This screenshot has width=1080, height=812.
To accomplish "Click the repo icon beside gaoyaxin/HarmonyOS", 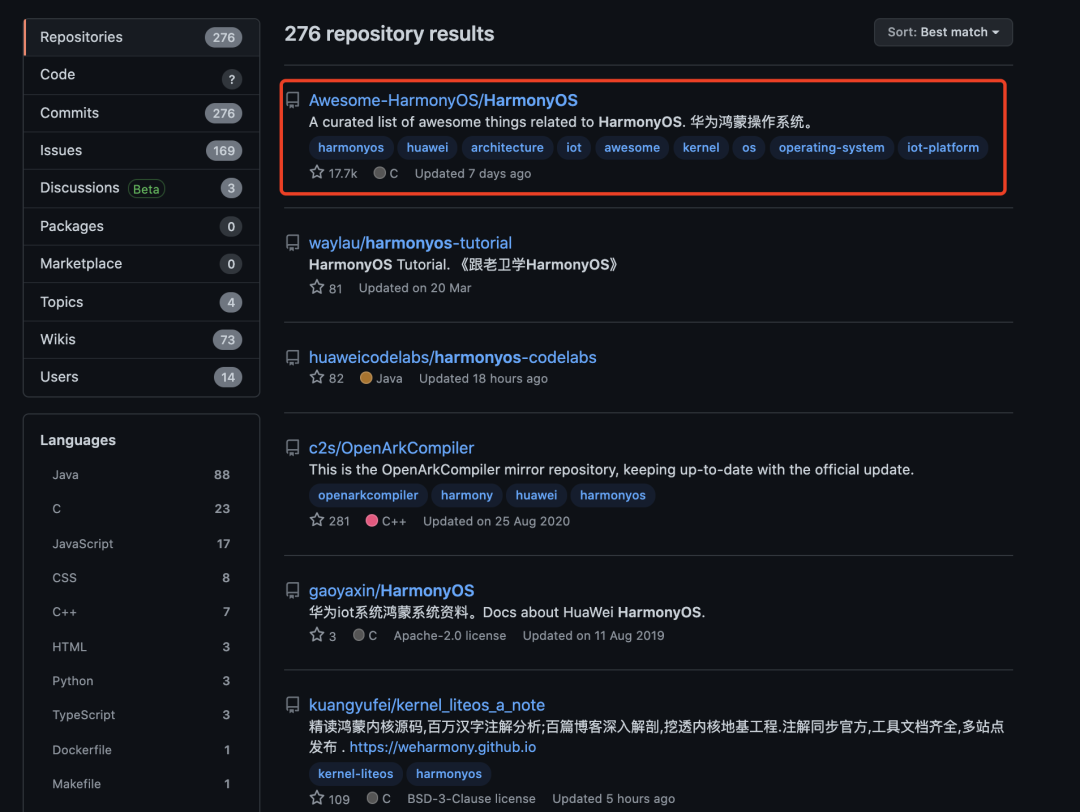I will click(293, 591).
